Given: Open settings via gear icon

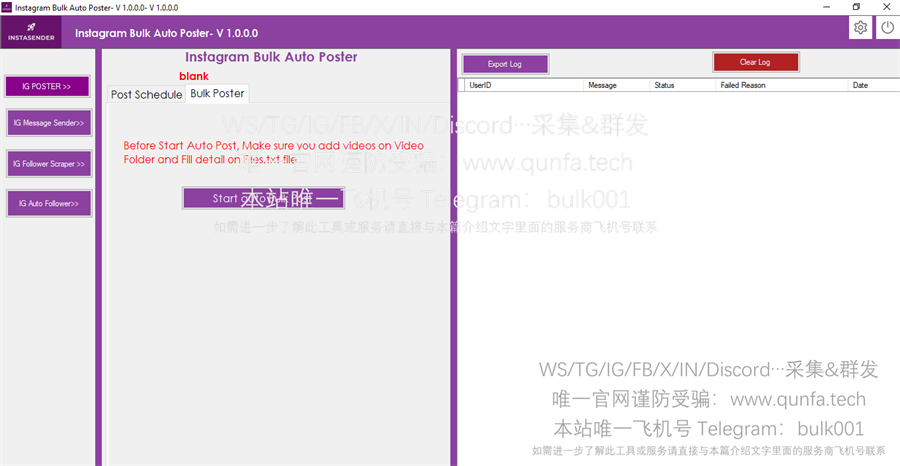Looking at the screenshot, I should 860,27.
